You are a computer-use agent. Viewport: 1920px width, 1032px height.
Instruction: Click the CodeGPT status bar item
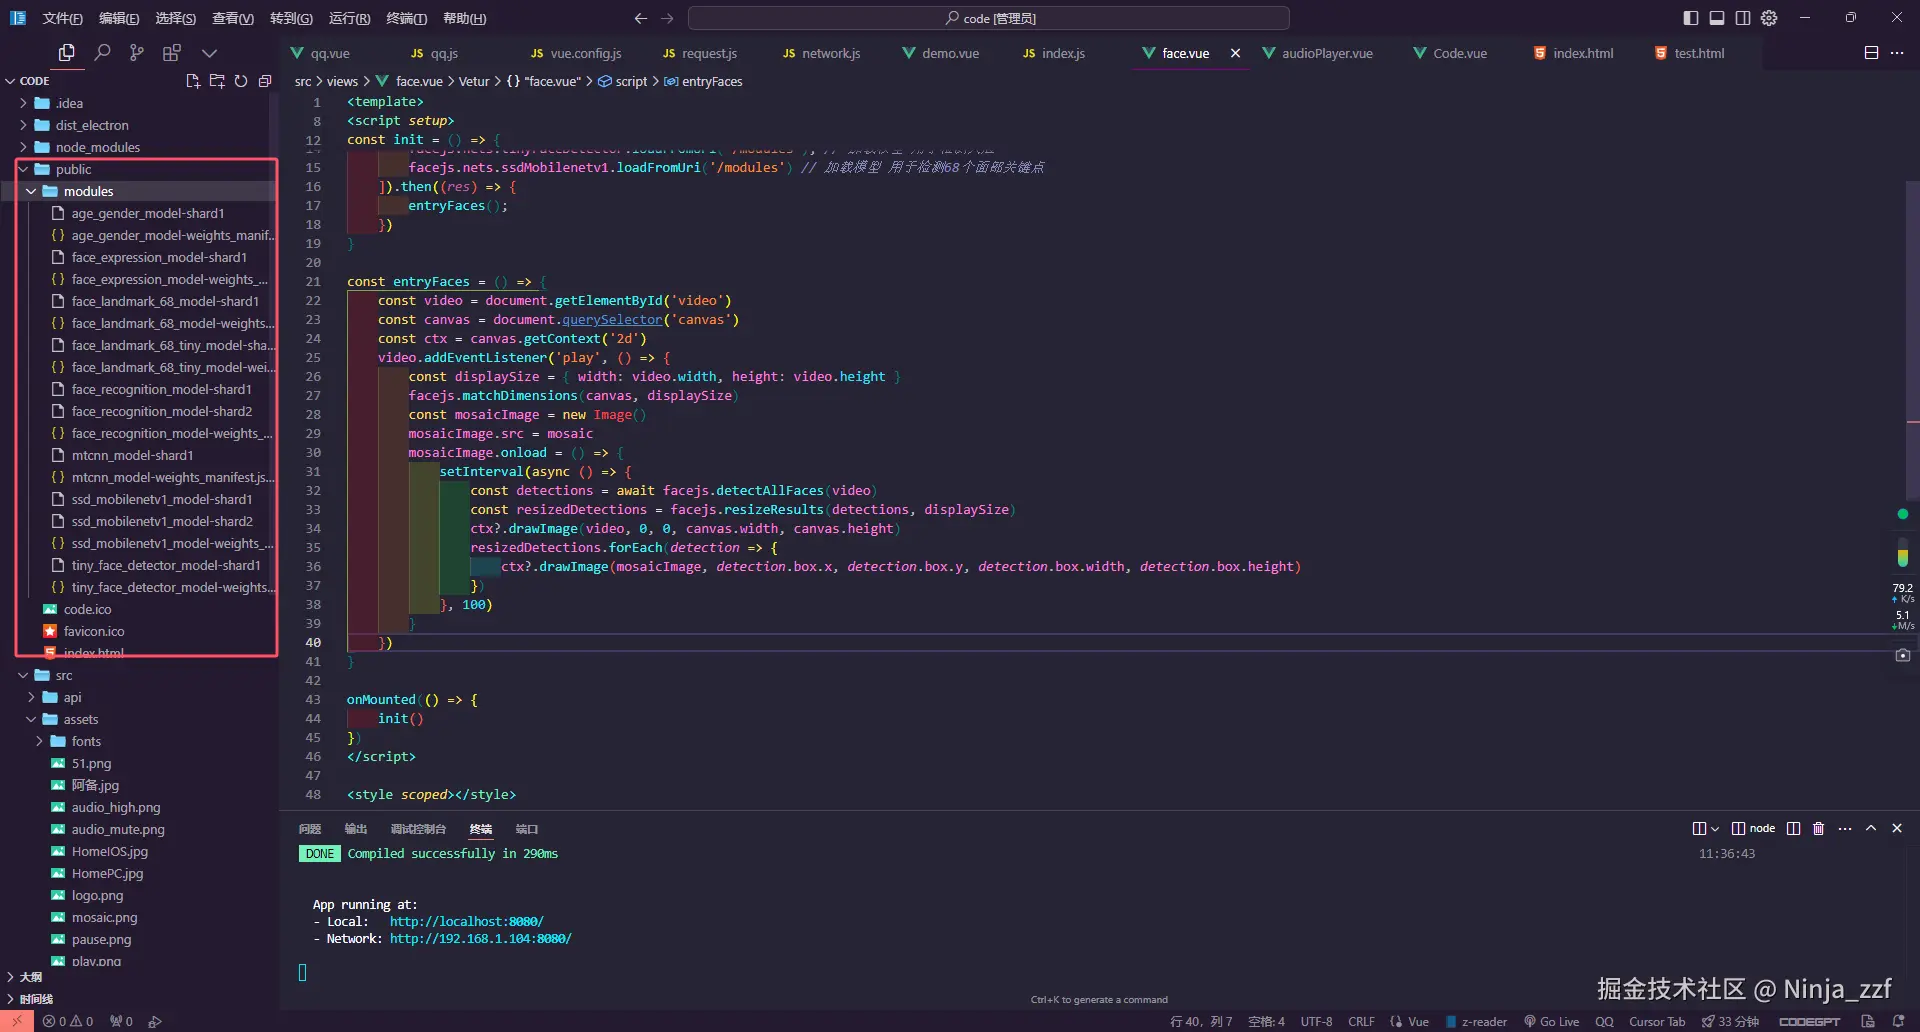point(1809,1021)
